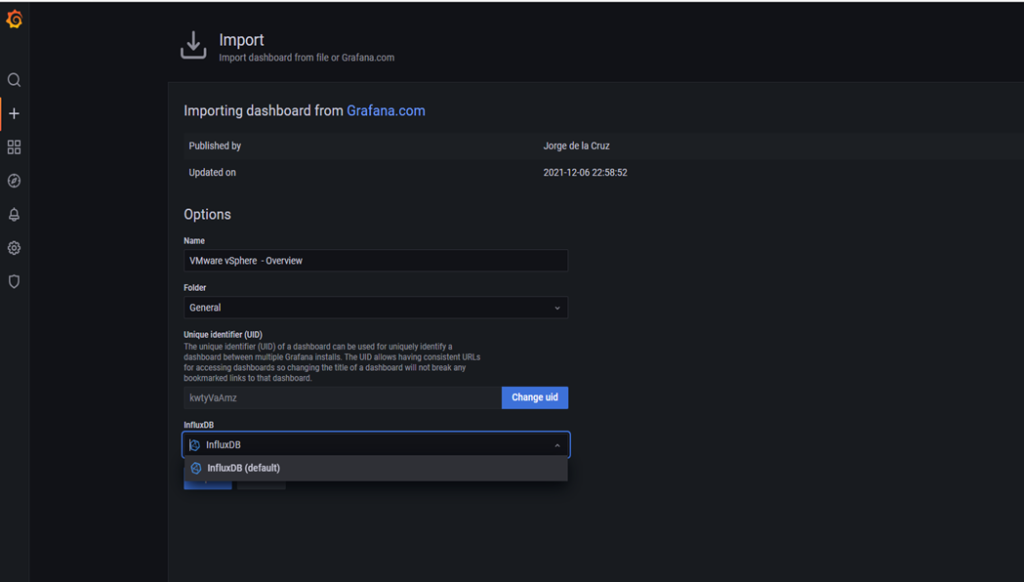
Task: Click the Unique identifier (UID) label
Action: [223, 335]
